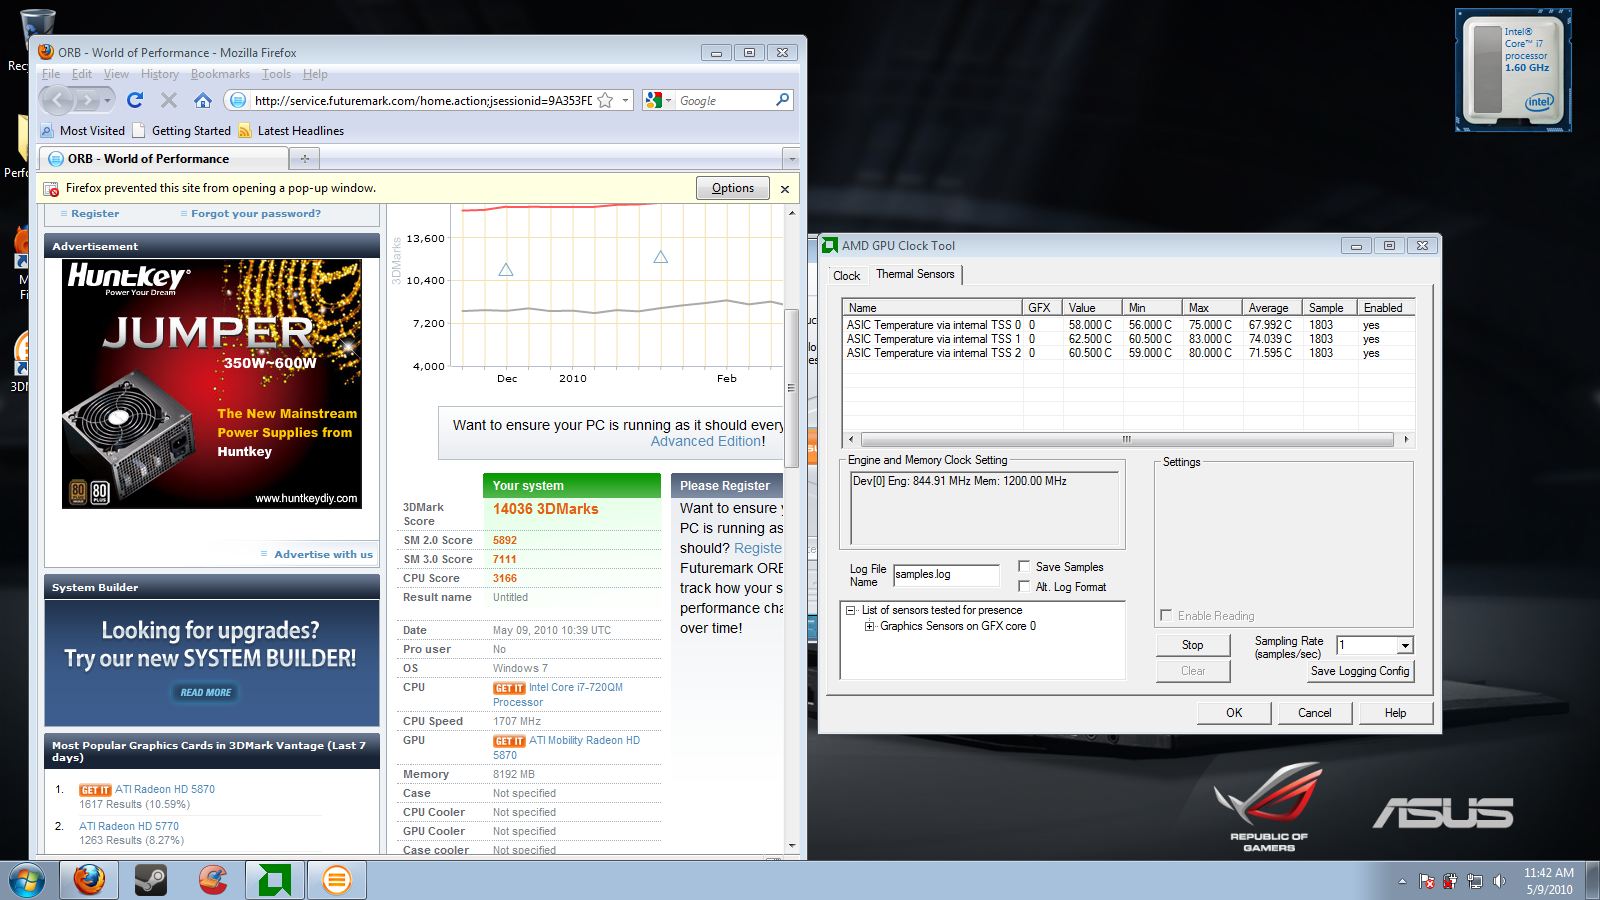Click READ MORE in System Builder banner
This screenshot has height=900, width=1600.
tap(206, 692)
